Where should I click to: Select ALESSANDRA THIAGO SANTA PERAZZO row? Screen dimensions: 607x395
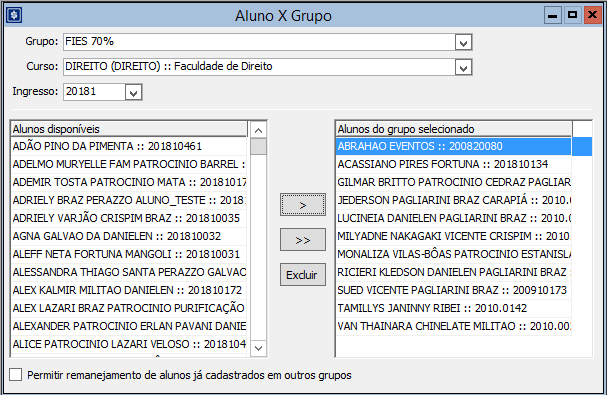(129, 272)
